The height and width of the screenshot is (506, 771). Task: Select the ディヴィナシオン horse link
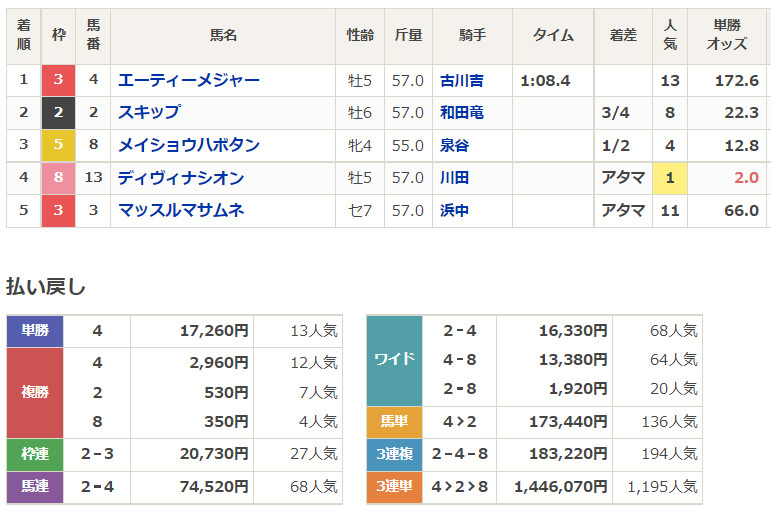click(181, 179)
